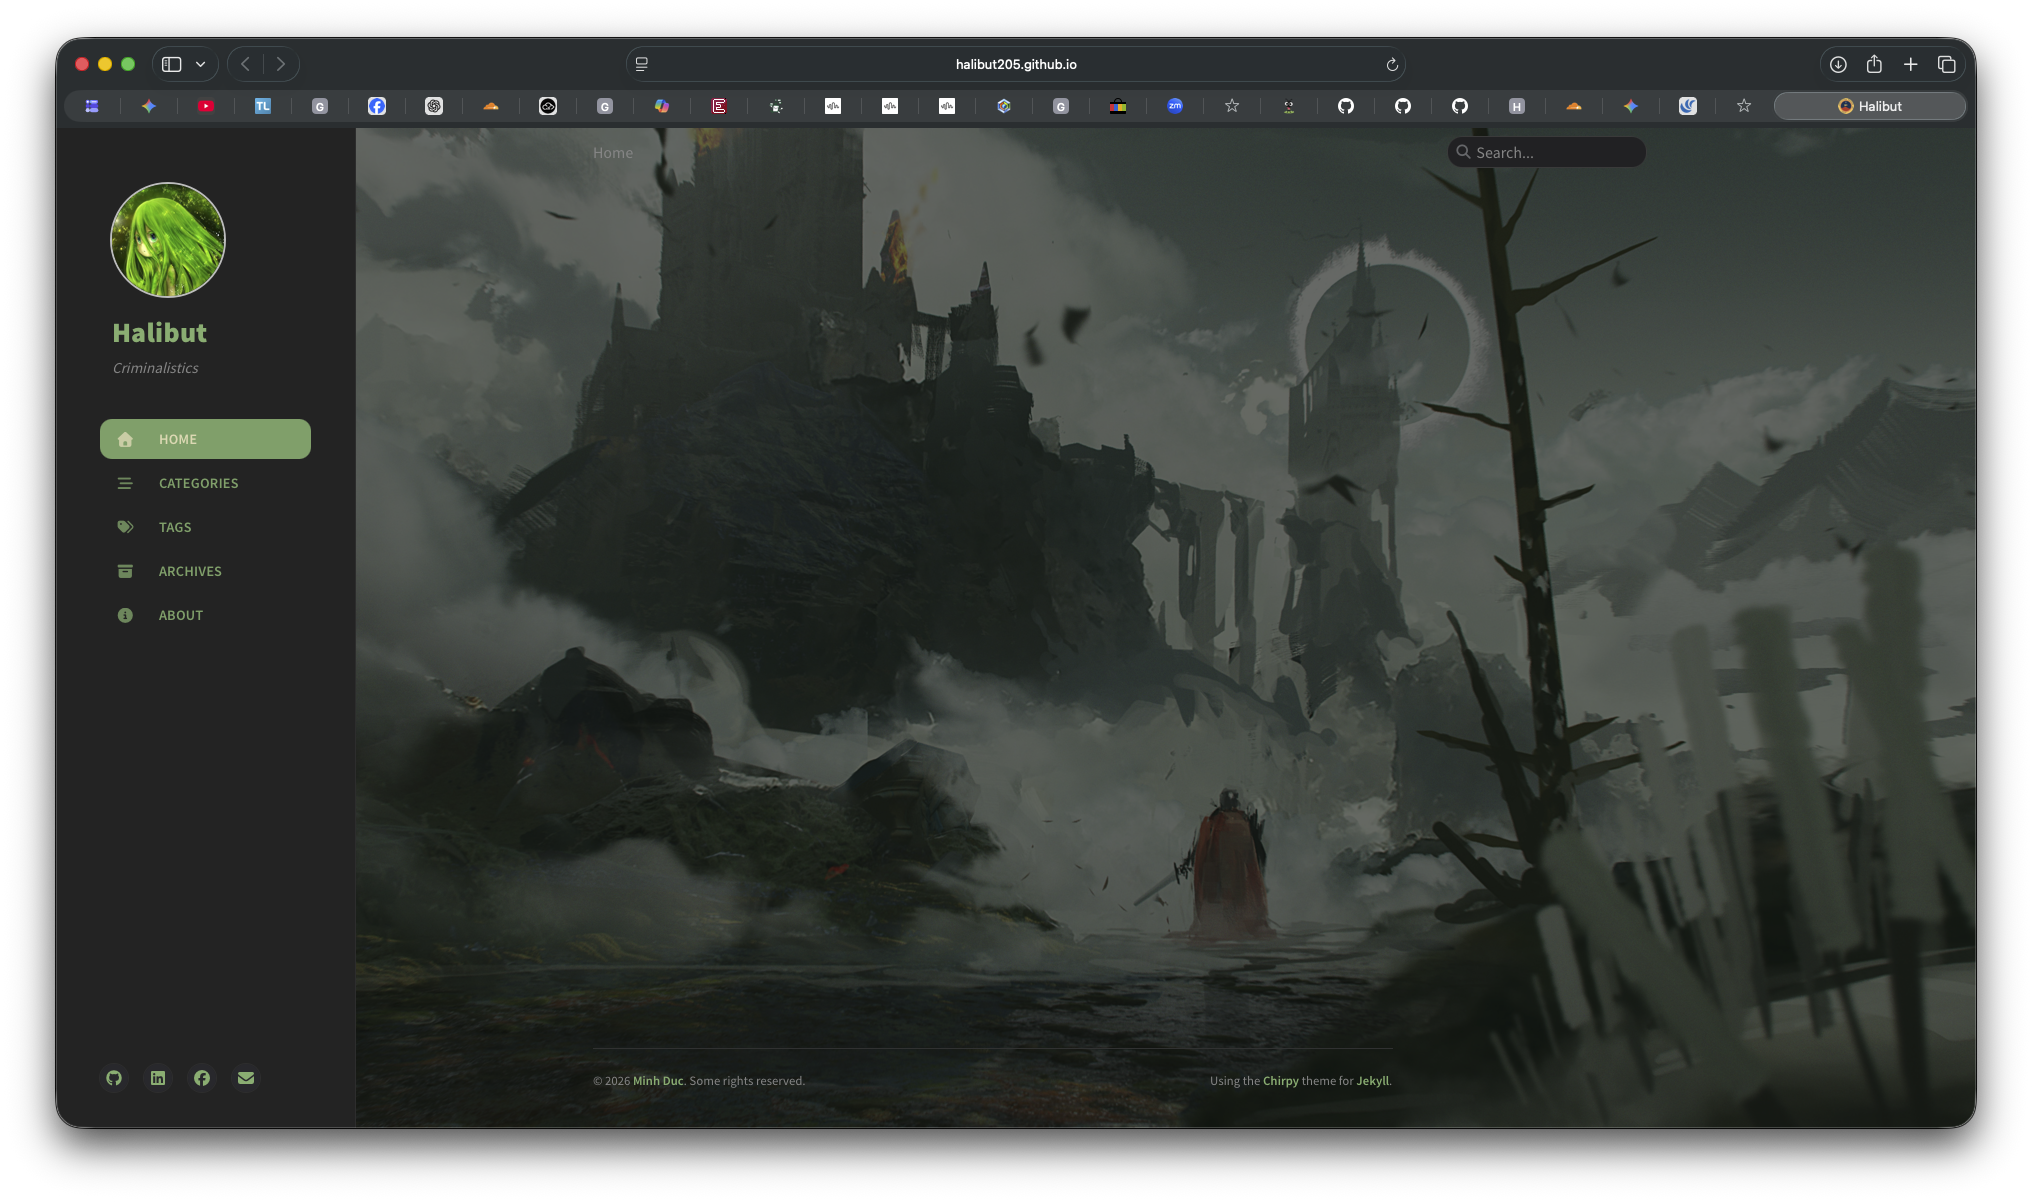This screenshot has width=2032, height=1202.
Task: Open the YouTube favorite in the favorites bar
Action: [x=206, y=106]
